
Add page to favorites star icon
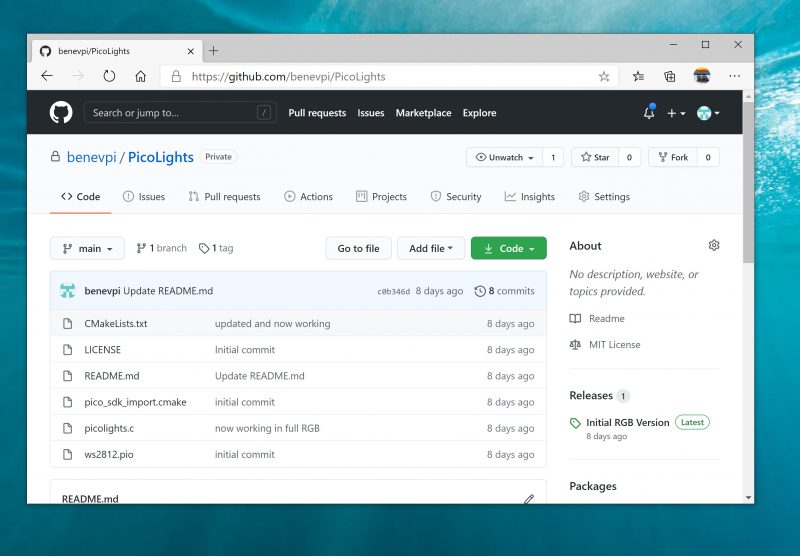pos(604,76)
